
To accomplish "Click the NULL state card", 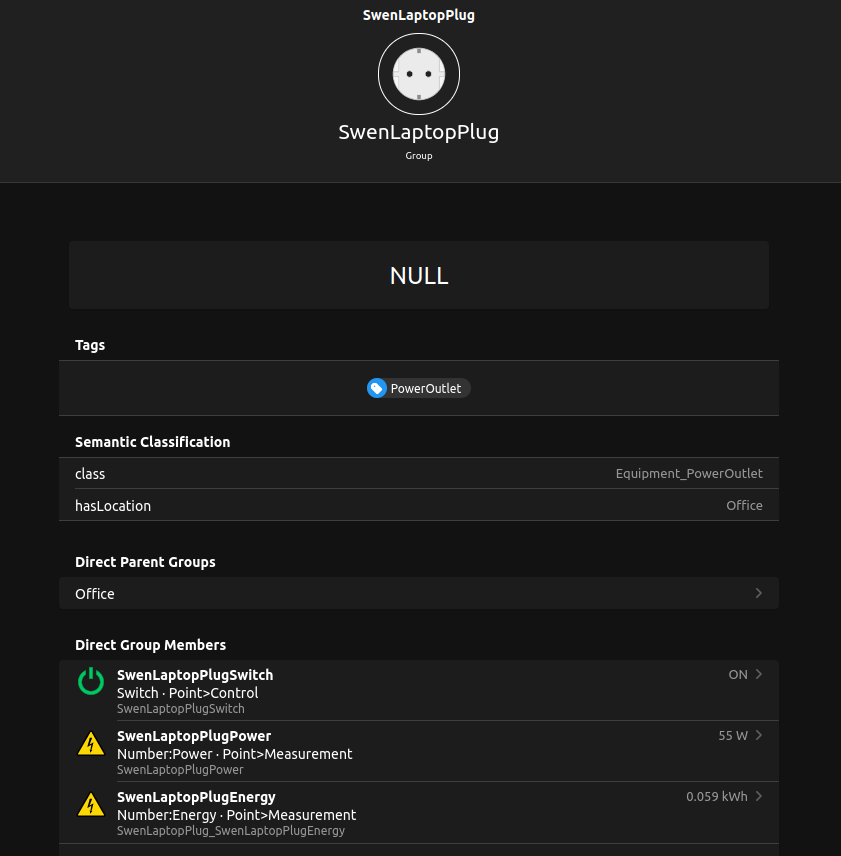I will pos(419,274).
